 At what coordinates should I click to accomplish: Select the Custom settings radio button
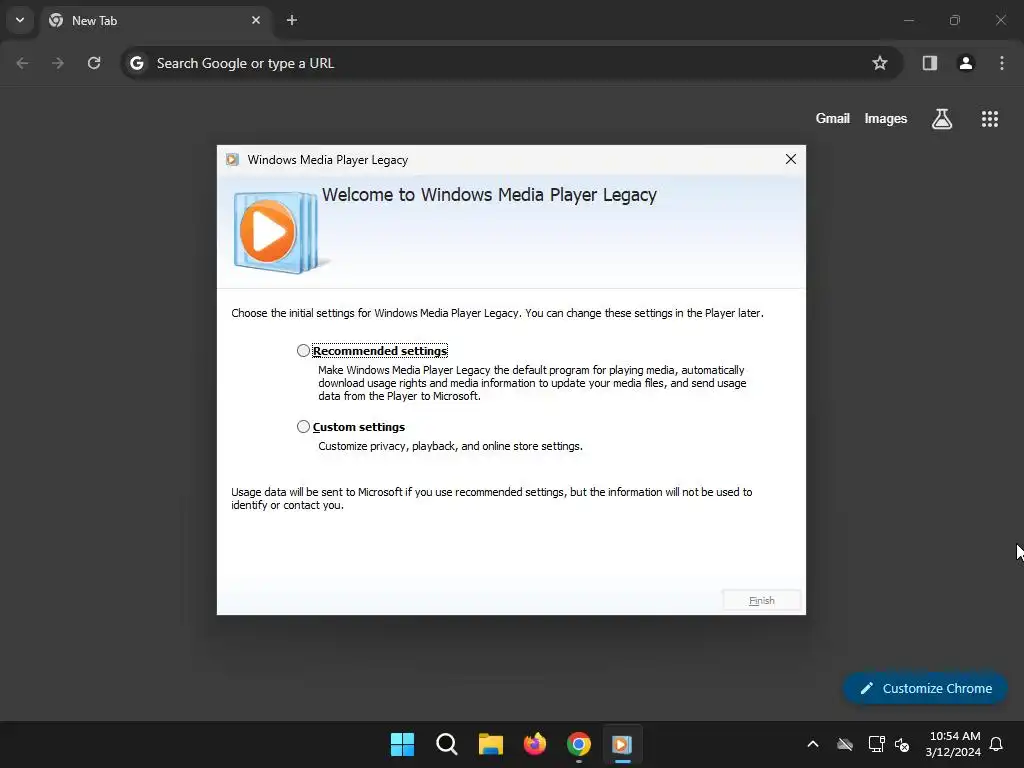pos(303,426)
